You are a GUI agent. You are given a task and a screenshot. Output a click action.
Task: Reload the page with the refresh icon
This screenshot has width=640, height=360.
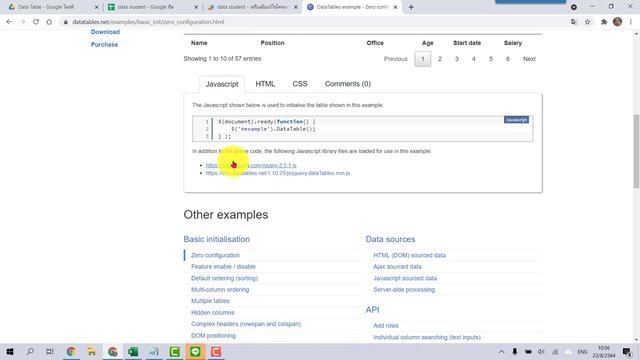[x=36, y=22]
